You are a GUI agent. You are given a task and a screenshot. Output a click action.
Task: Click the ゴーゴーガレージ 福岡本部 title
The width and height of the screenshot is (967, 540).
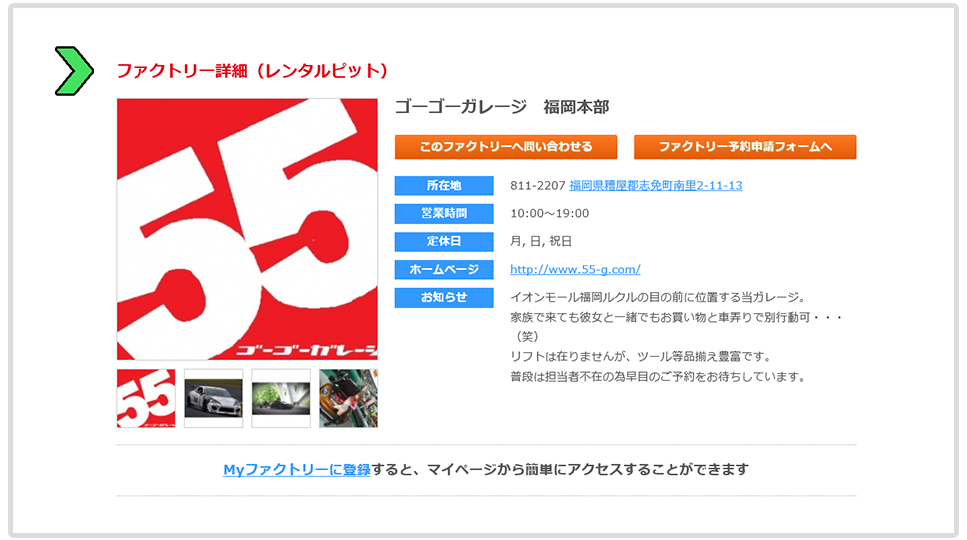click(501, 107)
